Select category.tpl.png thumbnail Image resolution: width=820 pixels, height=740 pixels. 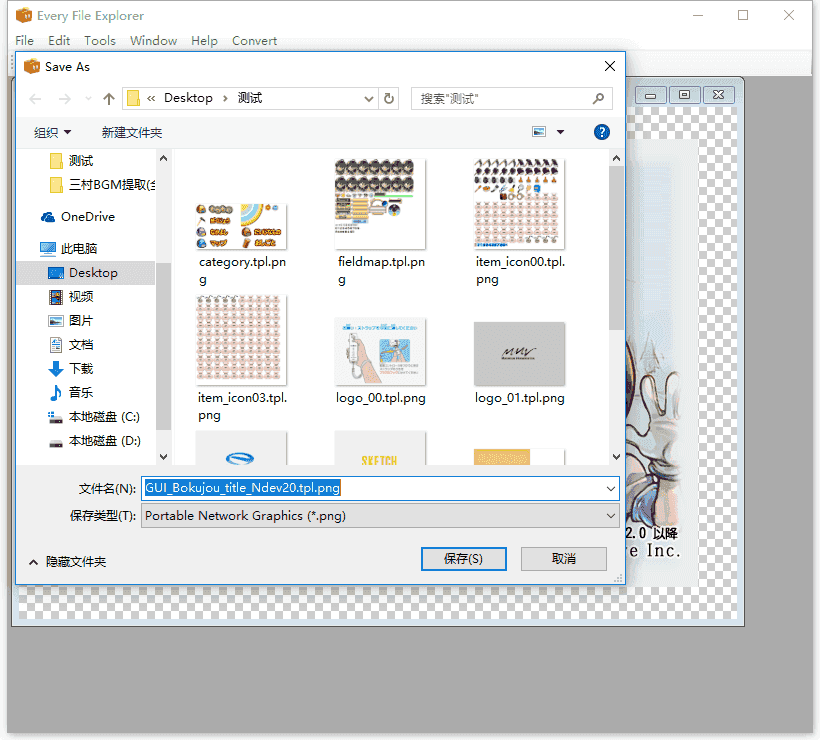coord(241,227)
